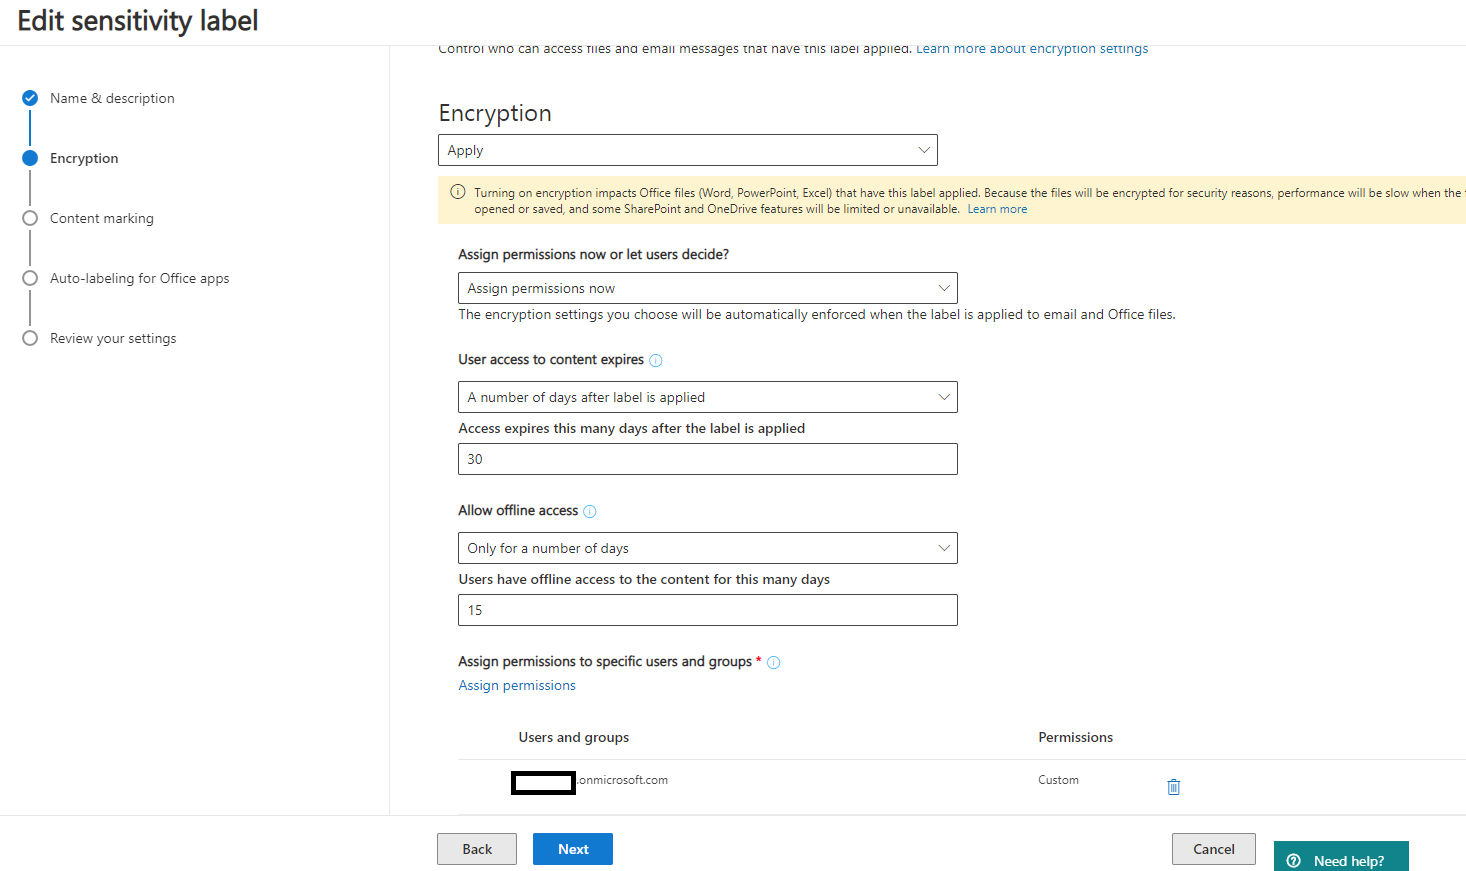Select the completed Name & description step circle
This screenshot has height=871, width=1466.
point(30,98)
